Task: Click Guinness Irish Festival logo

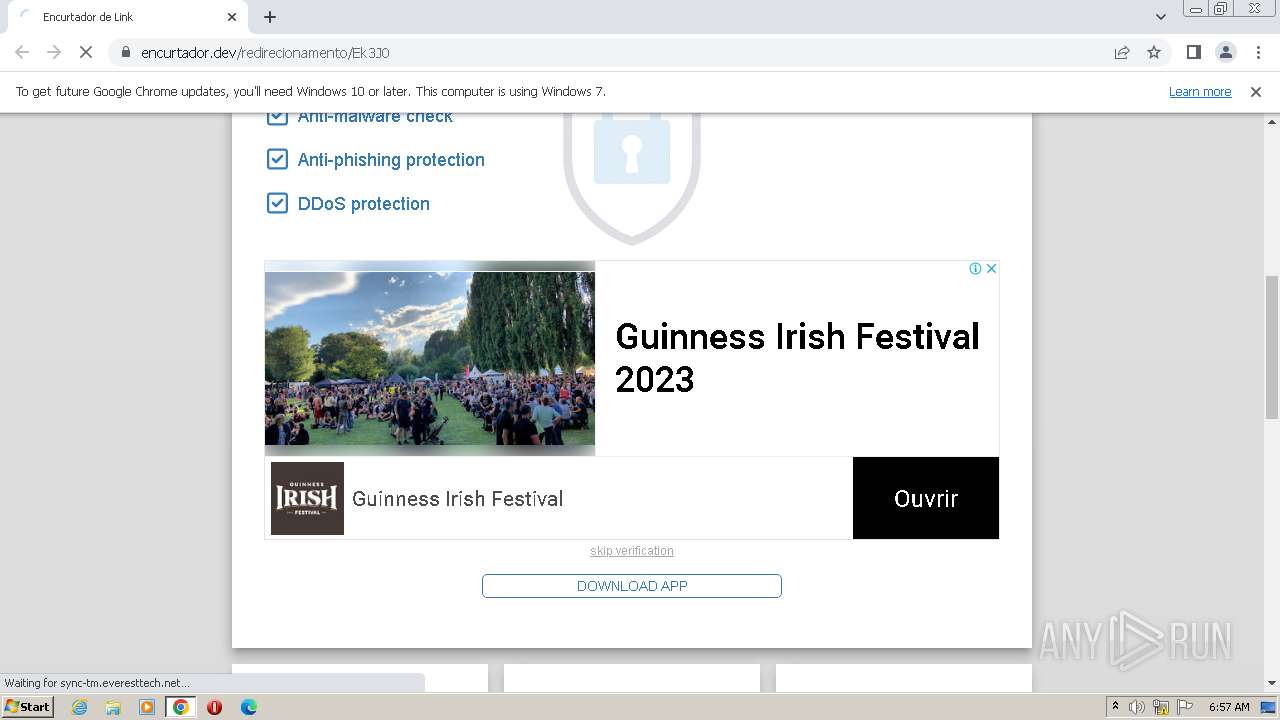Action: [x=307, y=498]
